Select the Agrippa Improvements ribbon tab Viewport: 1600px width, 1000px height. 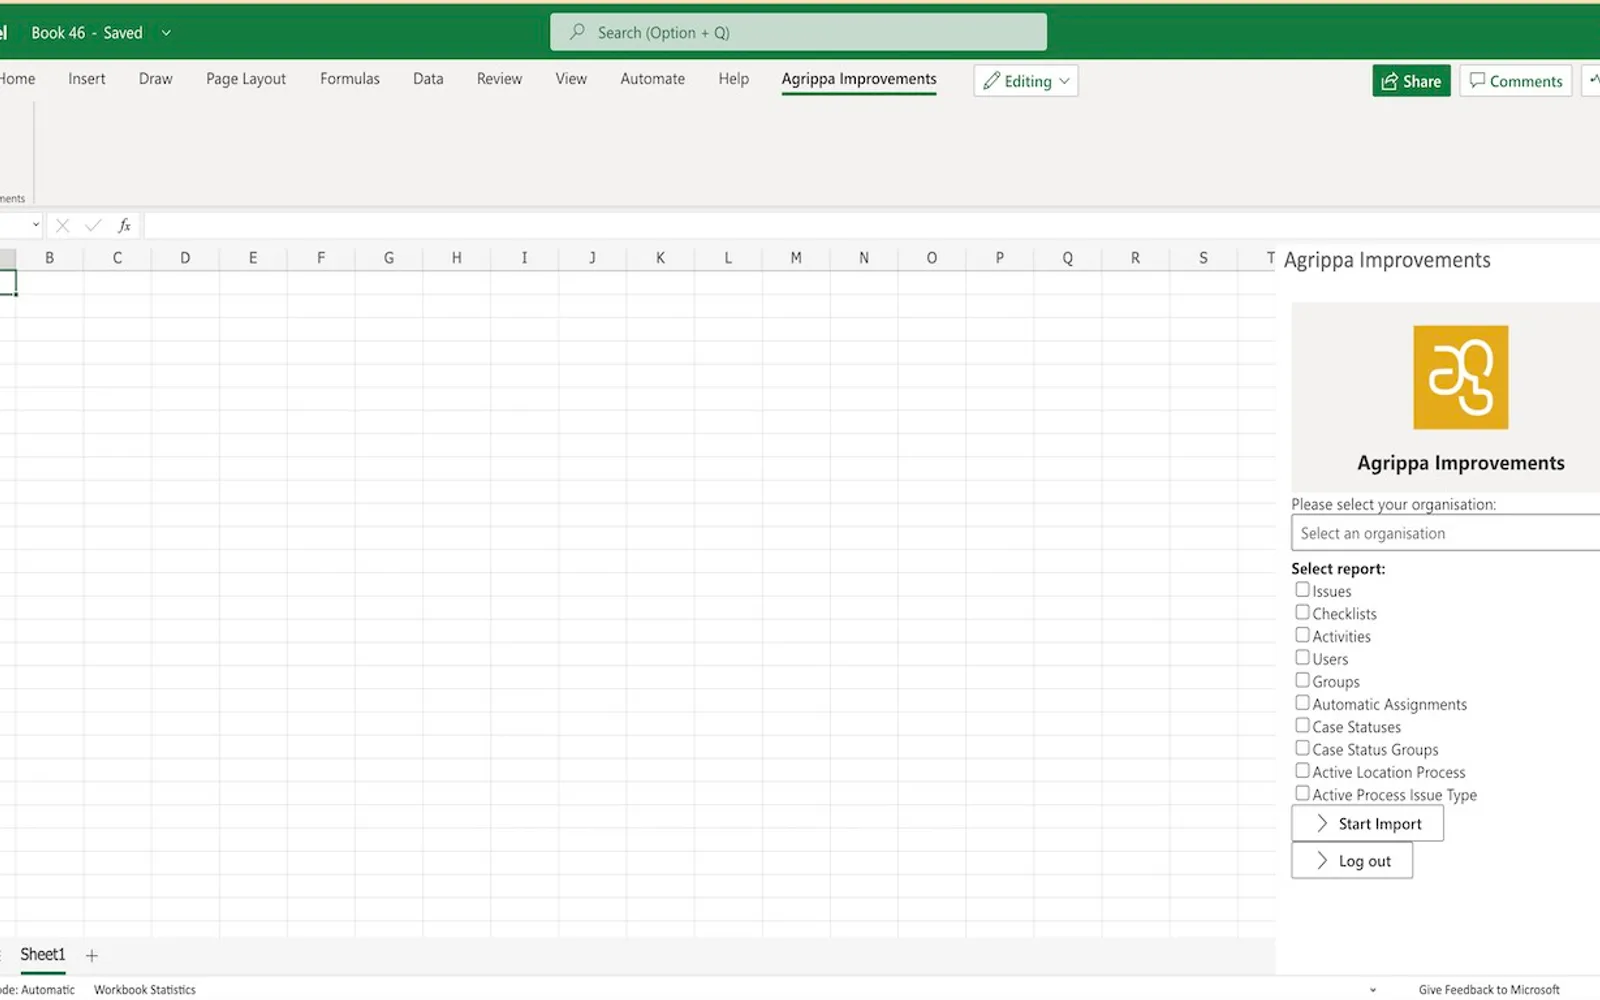pyautogui.click(x=859, y=79)
